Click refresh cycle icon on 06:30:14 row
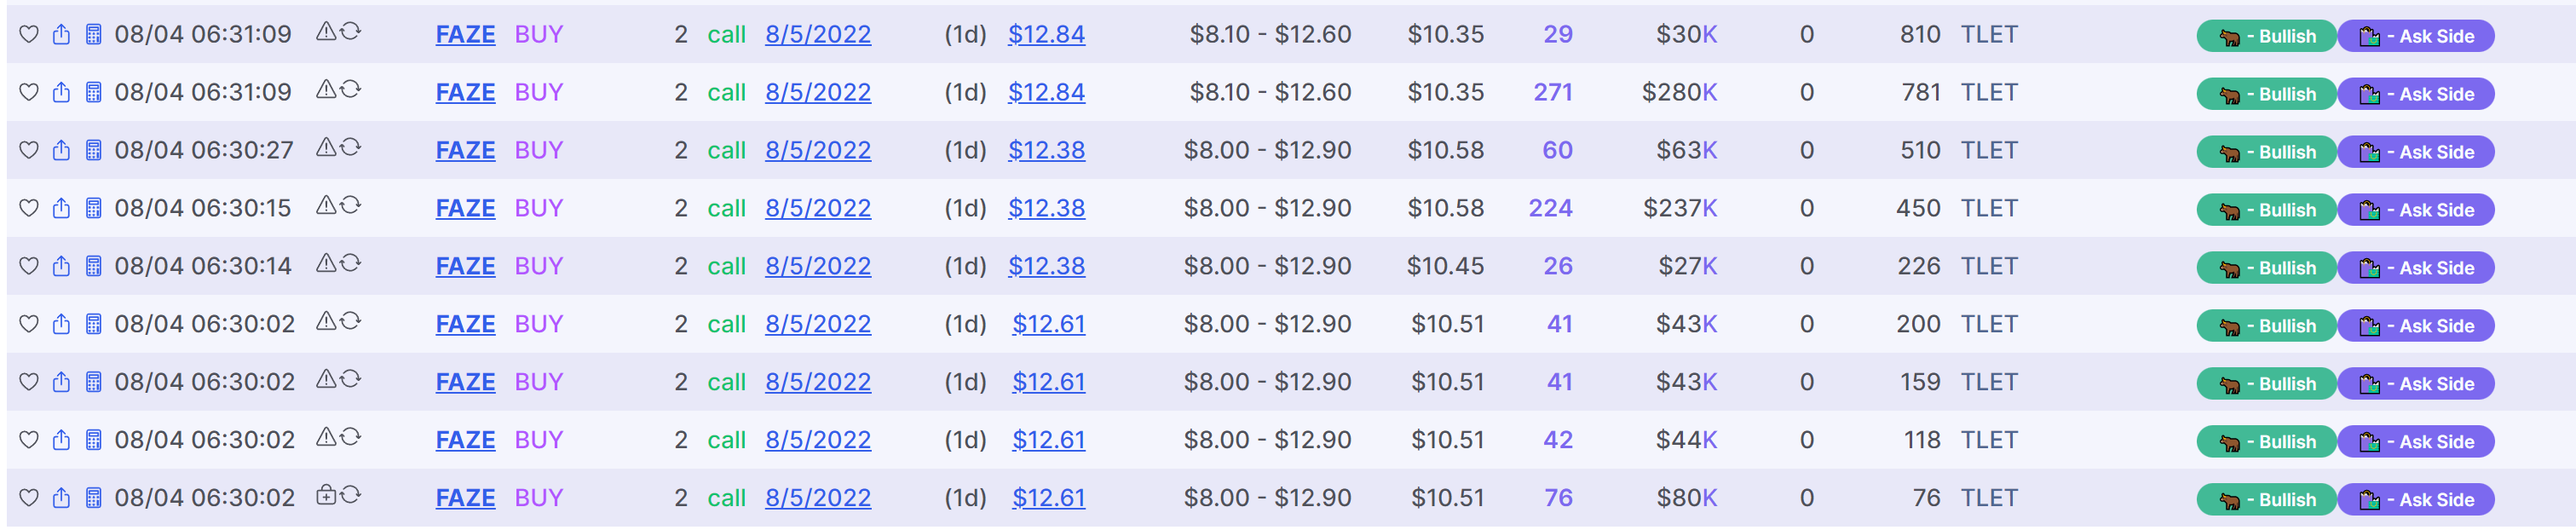Screen dimensions: 2576x530 click(x=350, y=263)
